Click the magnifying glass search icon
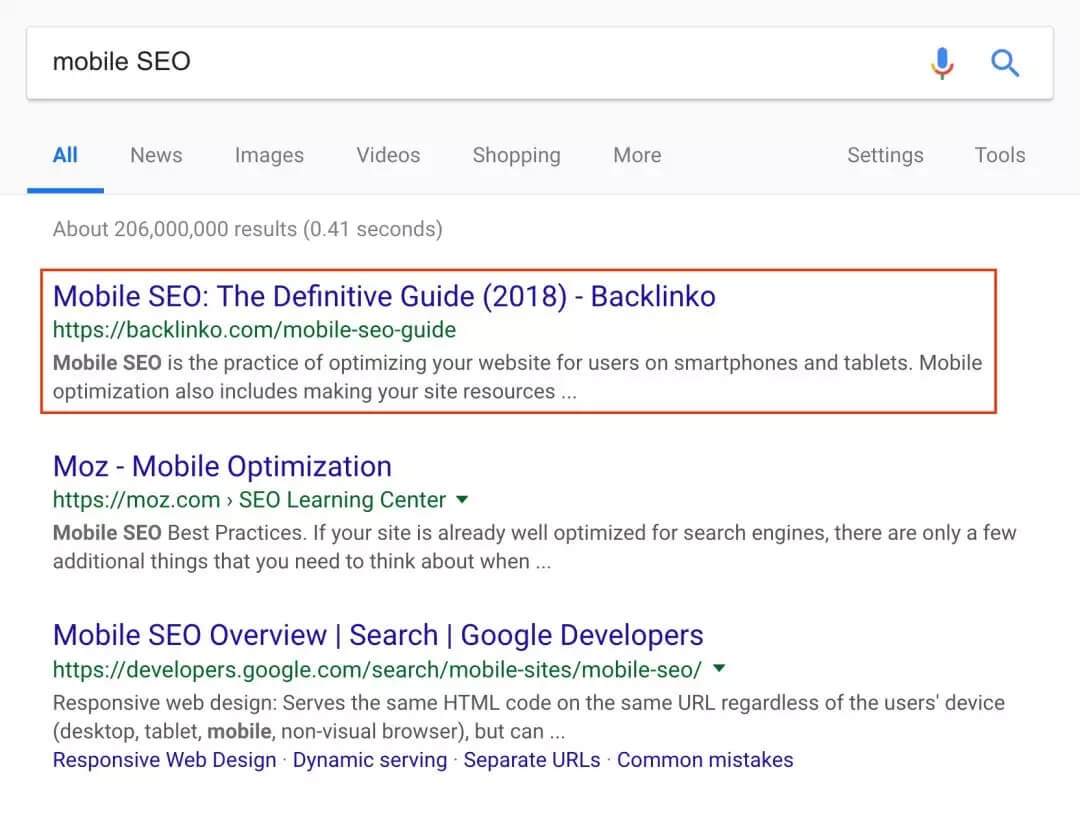Image resolution: width=1080 pixels, height=837 pixels. 1005,63
